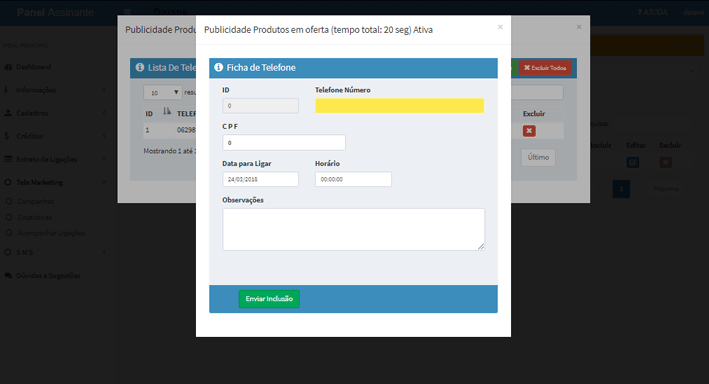Image resolution: width=709 pixels, height=384 pixels.
Task: Click the ID field in Ficha de Telefone
Action: tap(260, 106)
